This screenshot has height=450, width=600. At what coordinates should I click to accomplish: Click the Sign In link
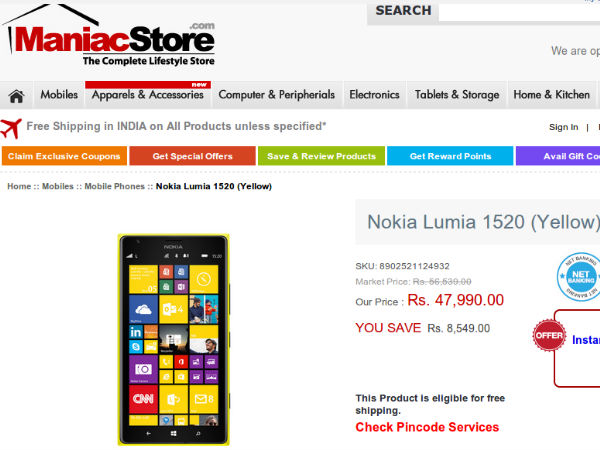563,127
